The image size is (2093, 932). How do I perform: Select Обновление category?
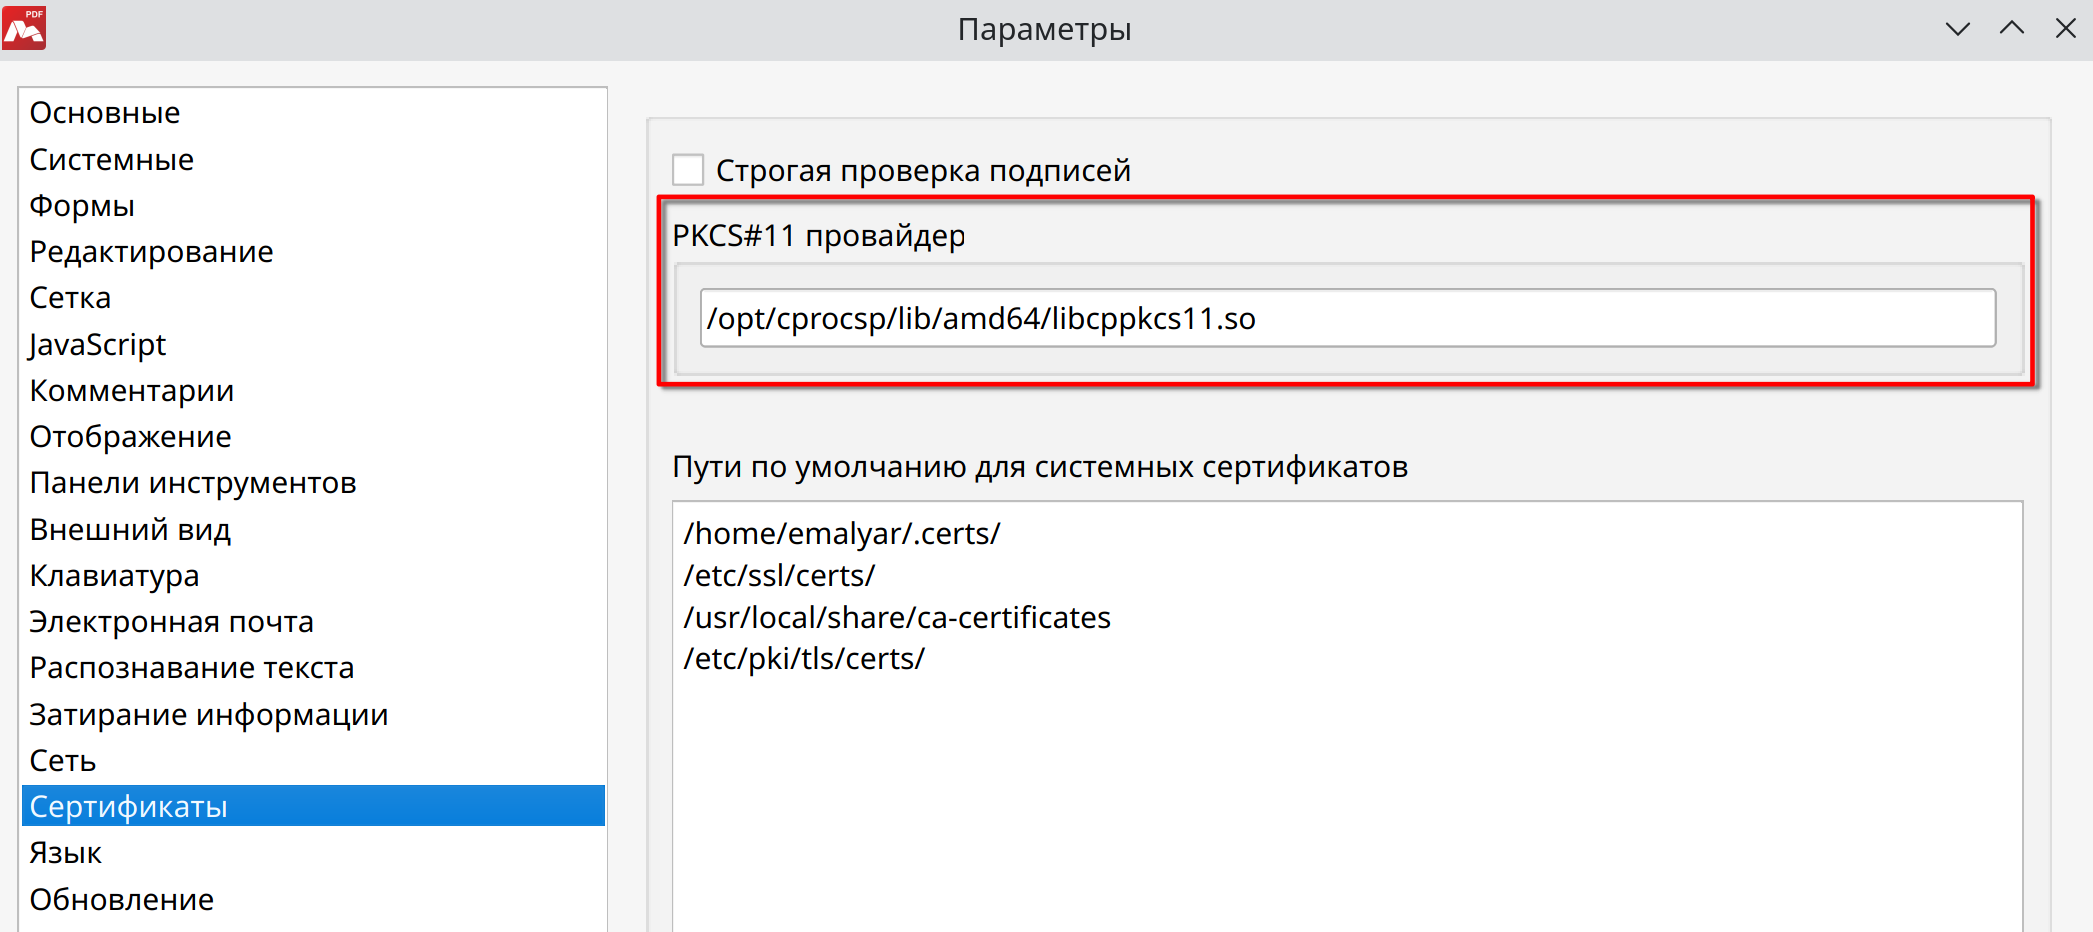[x=313, y=900]
